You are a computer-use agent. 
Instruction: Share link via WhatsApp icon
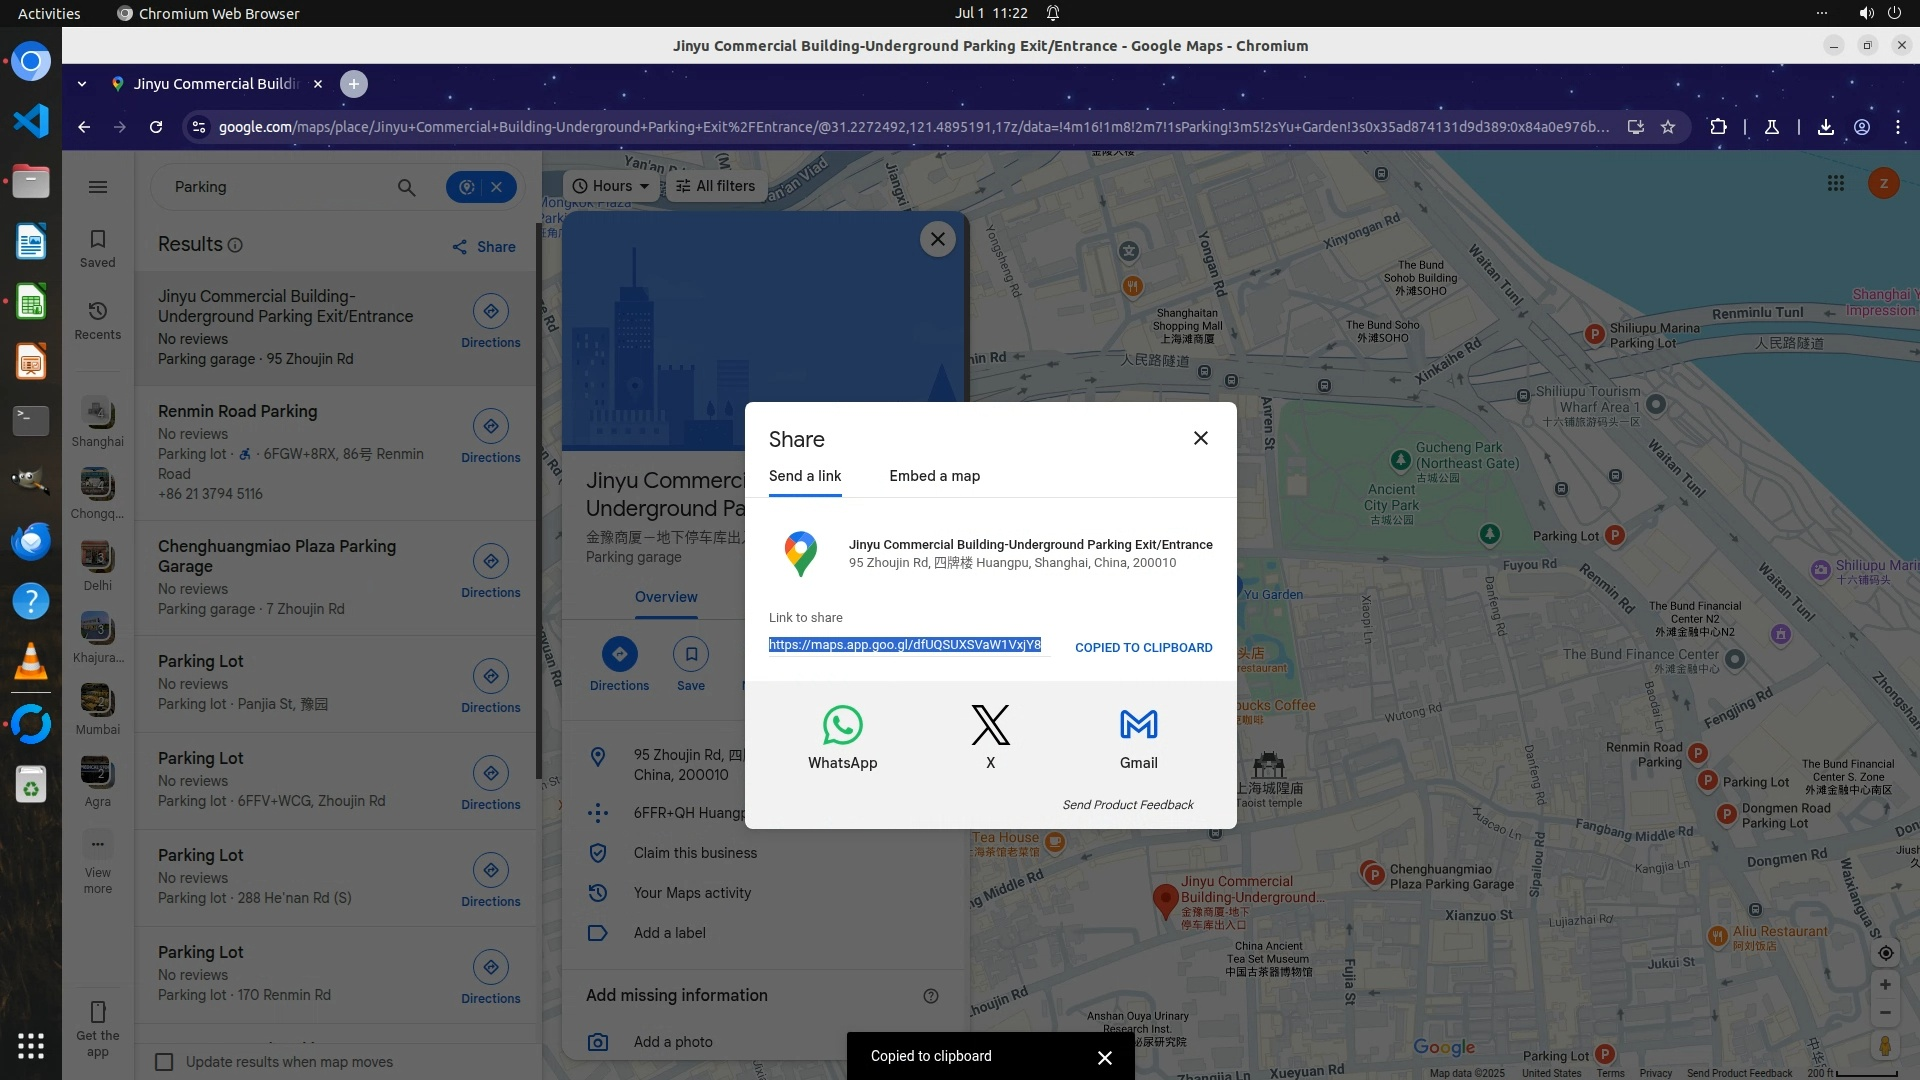click(x=842, y=726)
